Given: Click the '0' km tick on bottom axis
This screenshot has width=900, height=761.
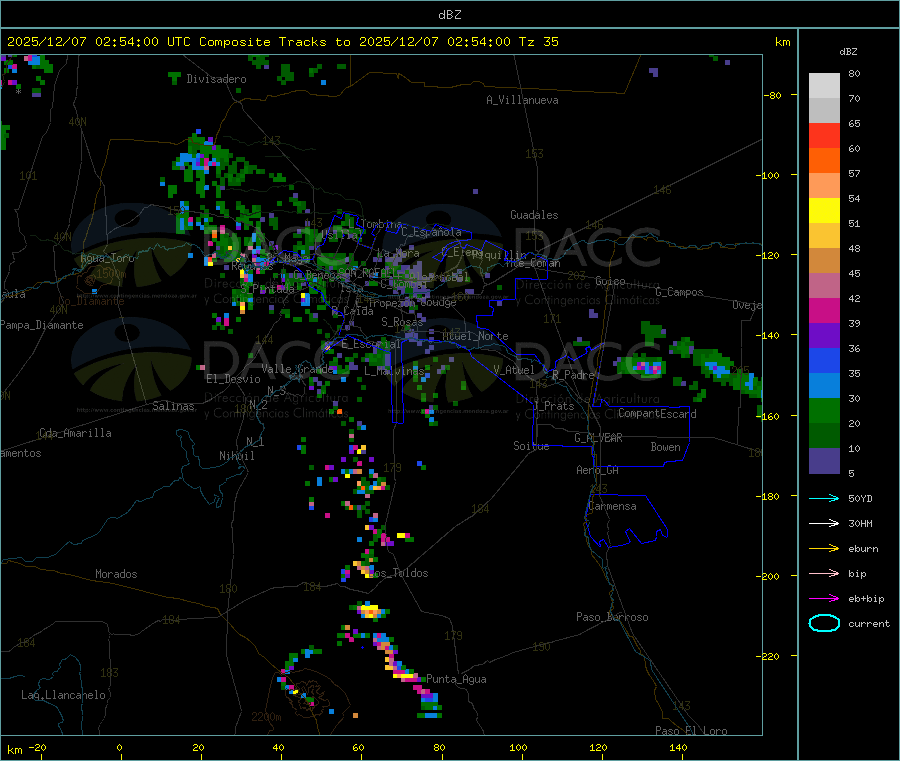Looking at the screenshot, I should point(119,748).
